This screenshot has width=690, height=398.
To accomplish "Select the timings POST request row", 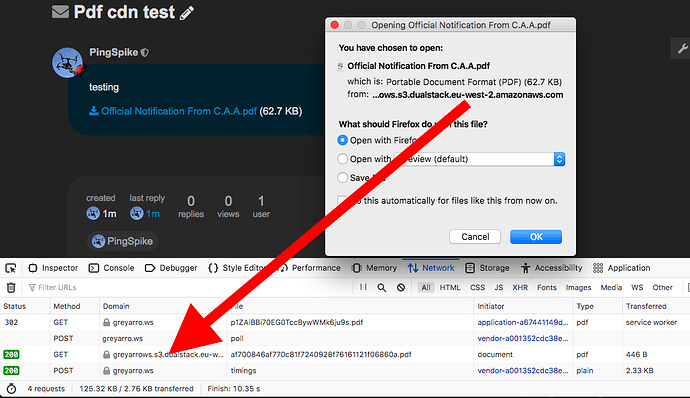I will [x=345, y=371].
